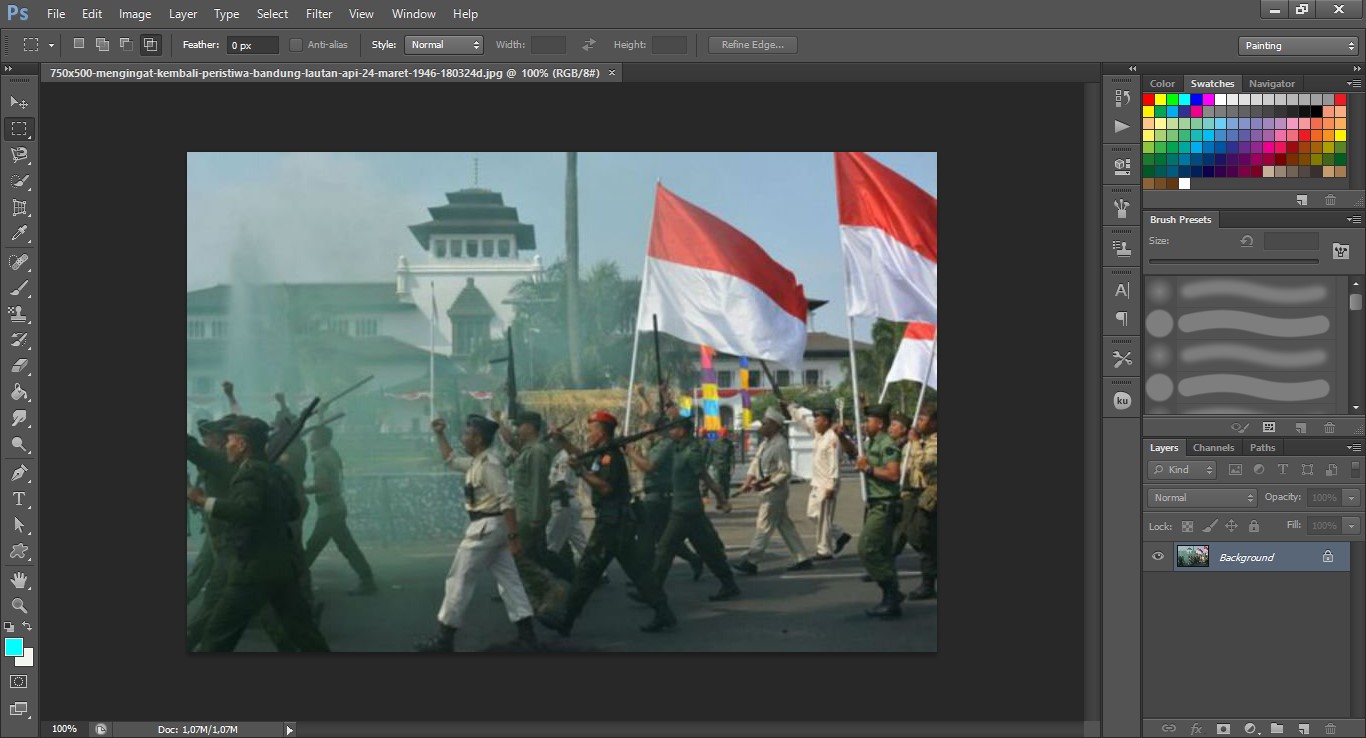
Task: Hide the Background layer
Action: [1158, 557]
